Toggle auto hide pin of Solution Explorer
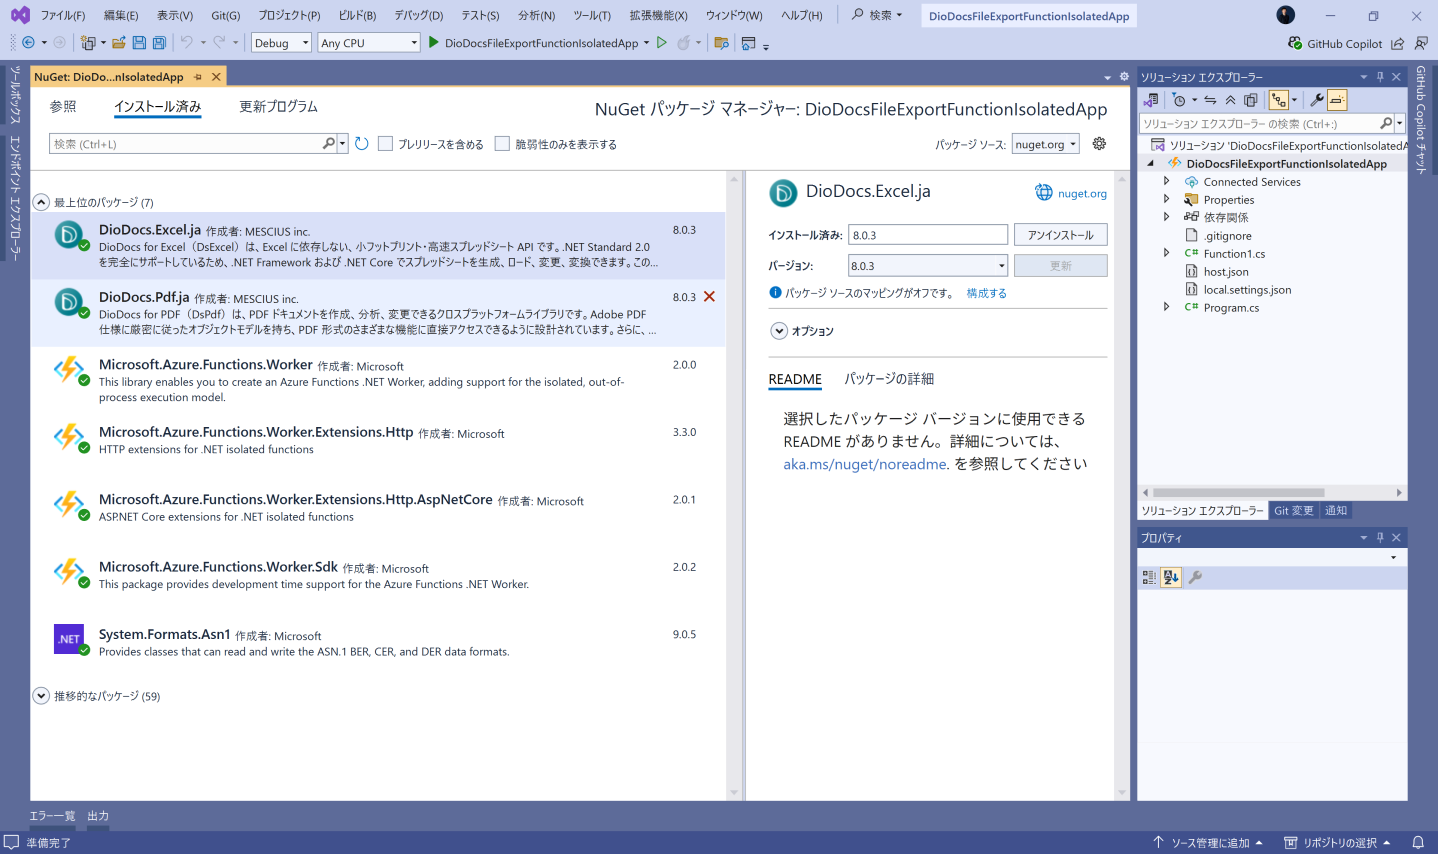This screenshot has width=1438, height=854. coord(1380,77)
